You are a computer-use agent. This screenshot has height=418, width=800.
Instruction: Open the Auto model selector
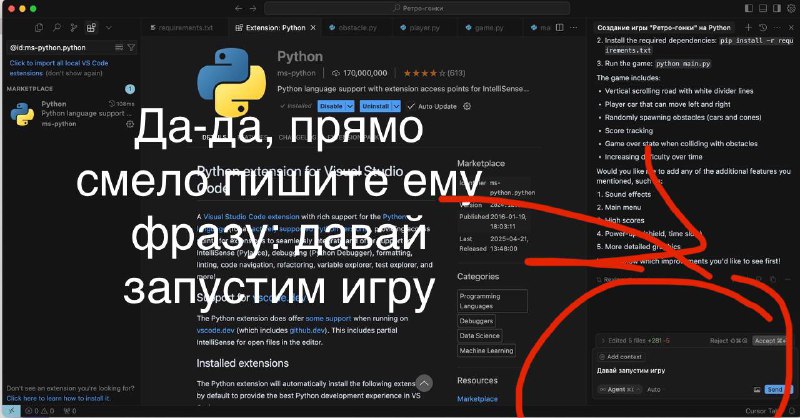click(654, 389)
